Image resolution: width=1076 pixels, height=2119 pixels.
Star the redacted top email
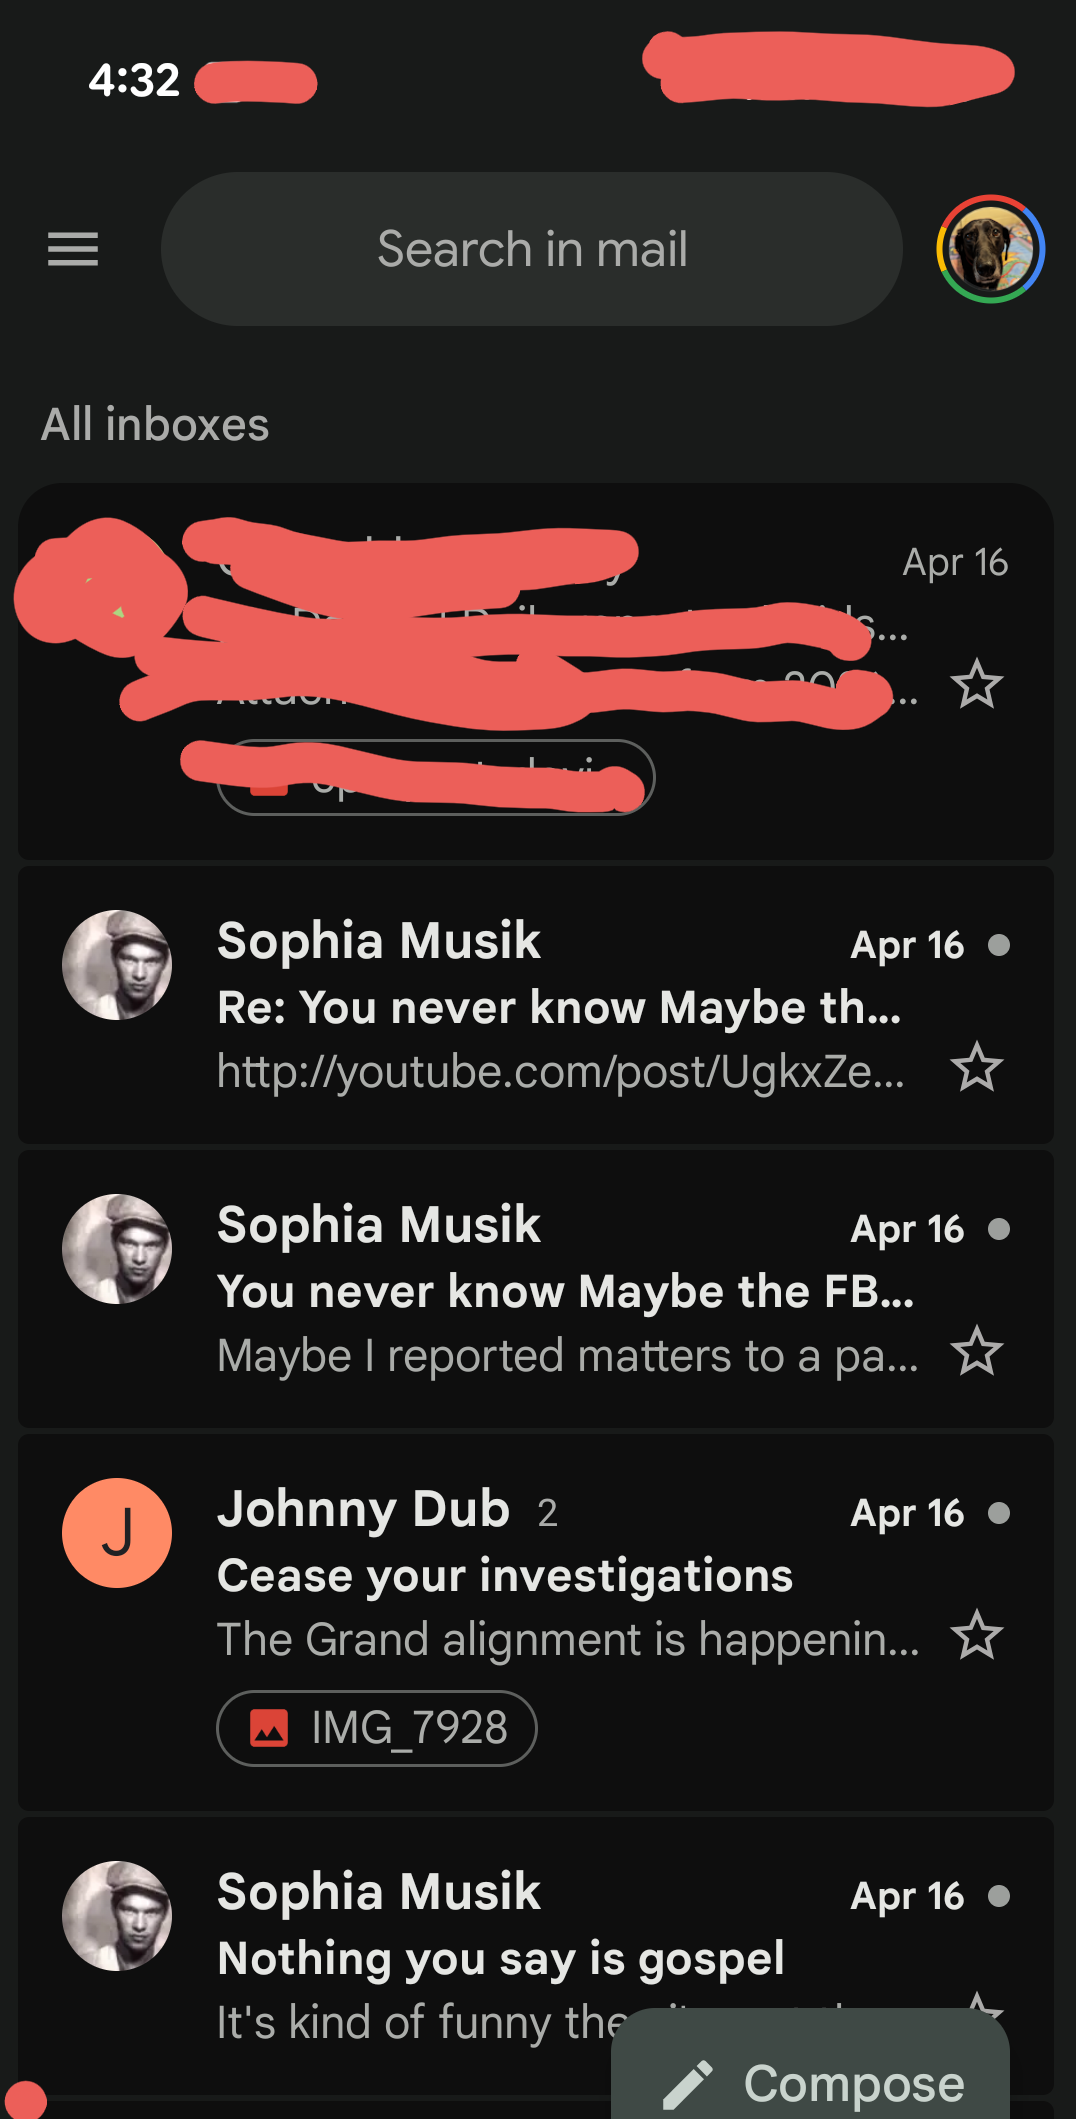976,685
